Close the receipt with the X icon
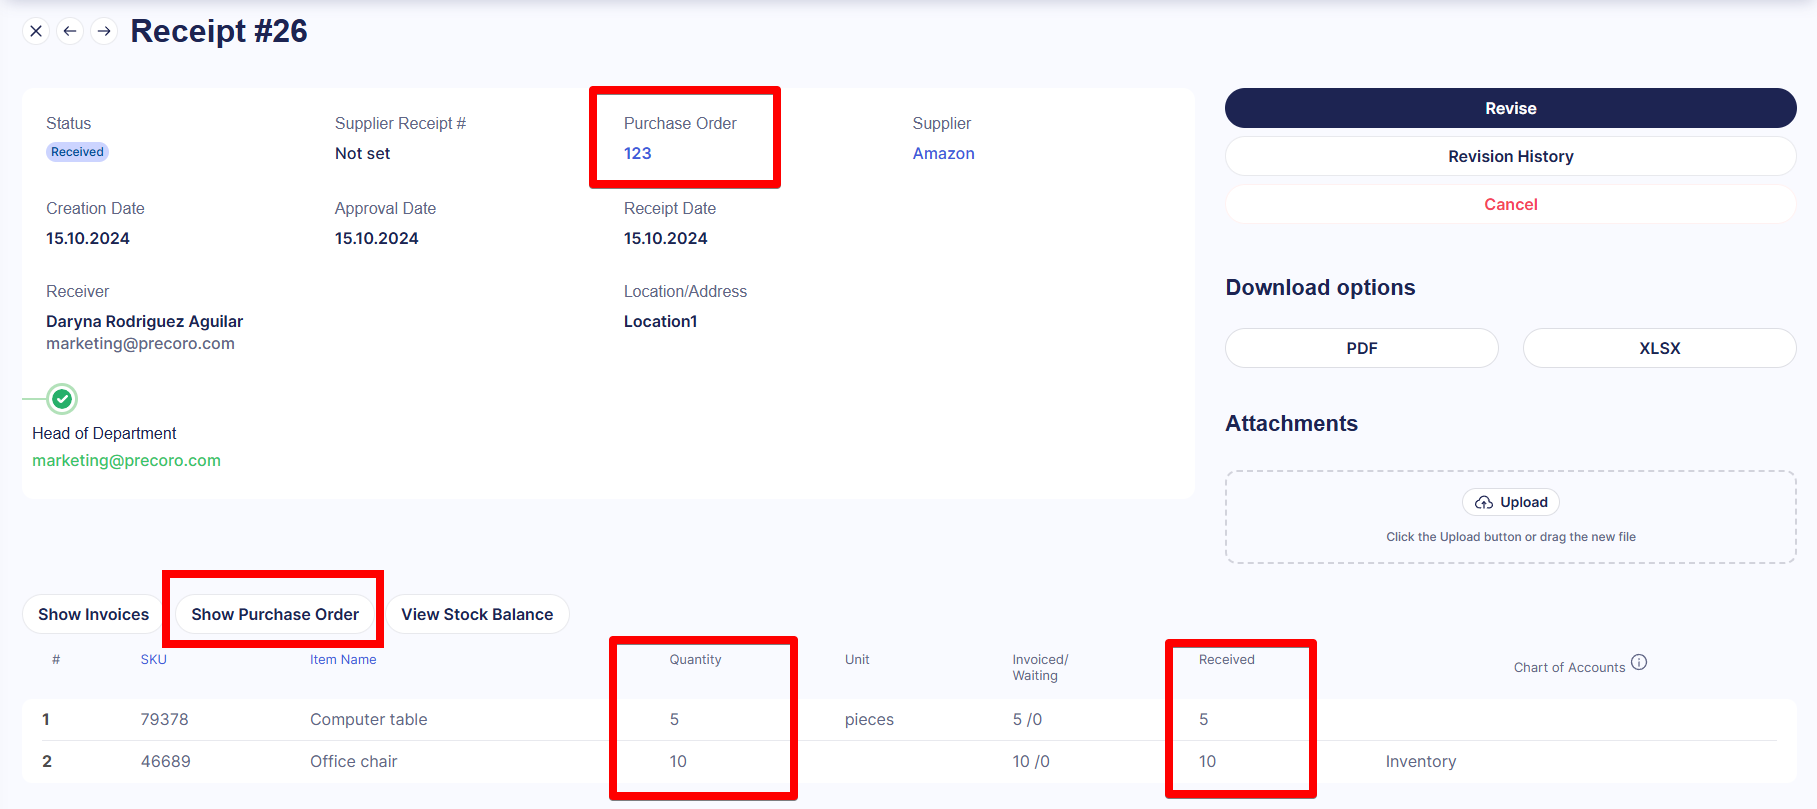This screenshot has height=809, width=1817. click(36, 31)
